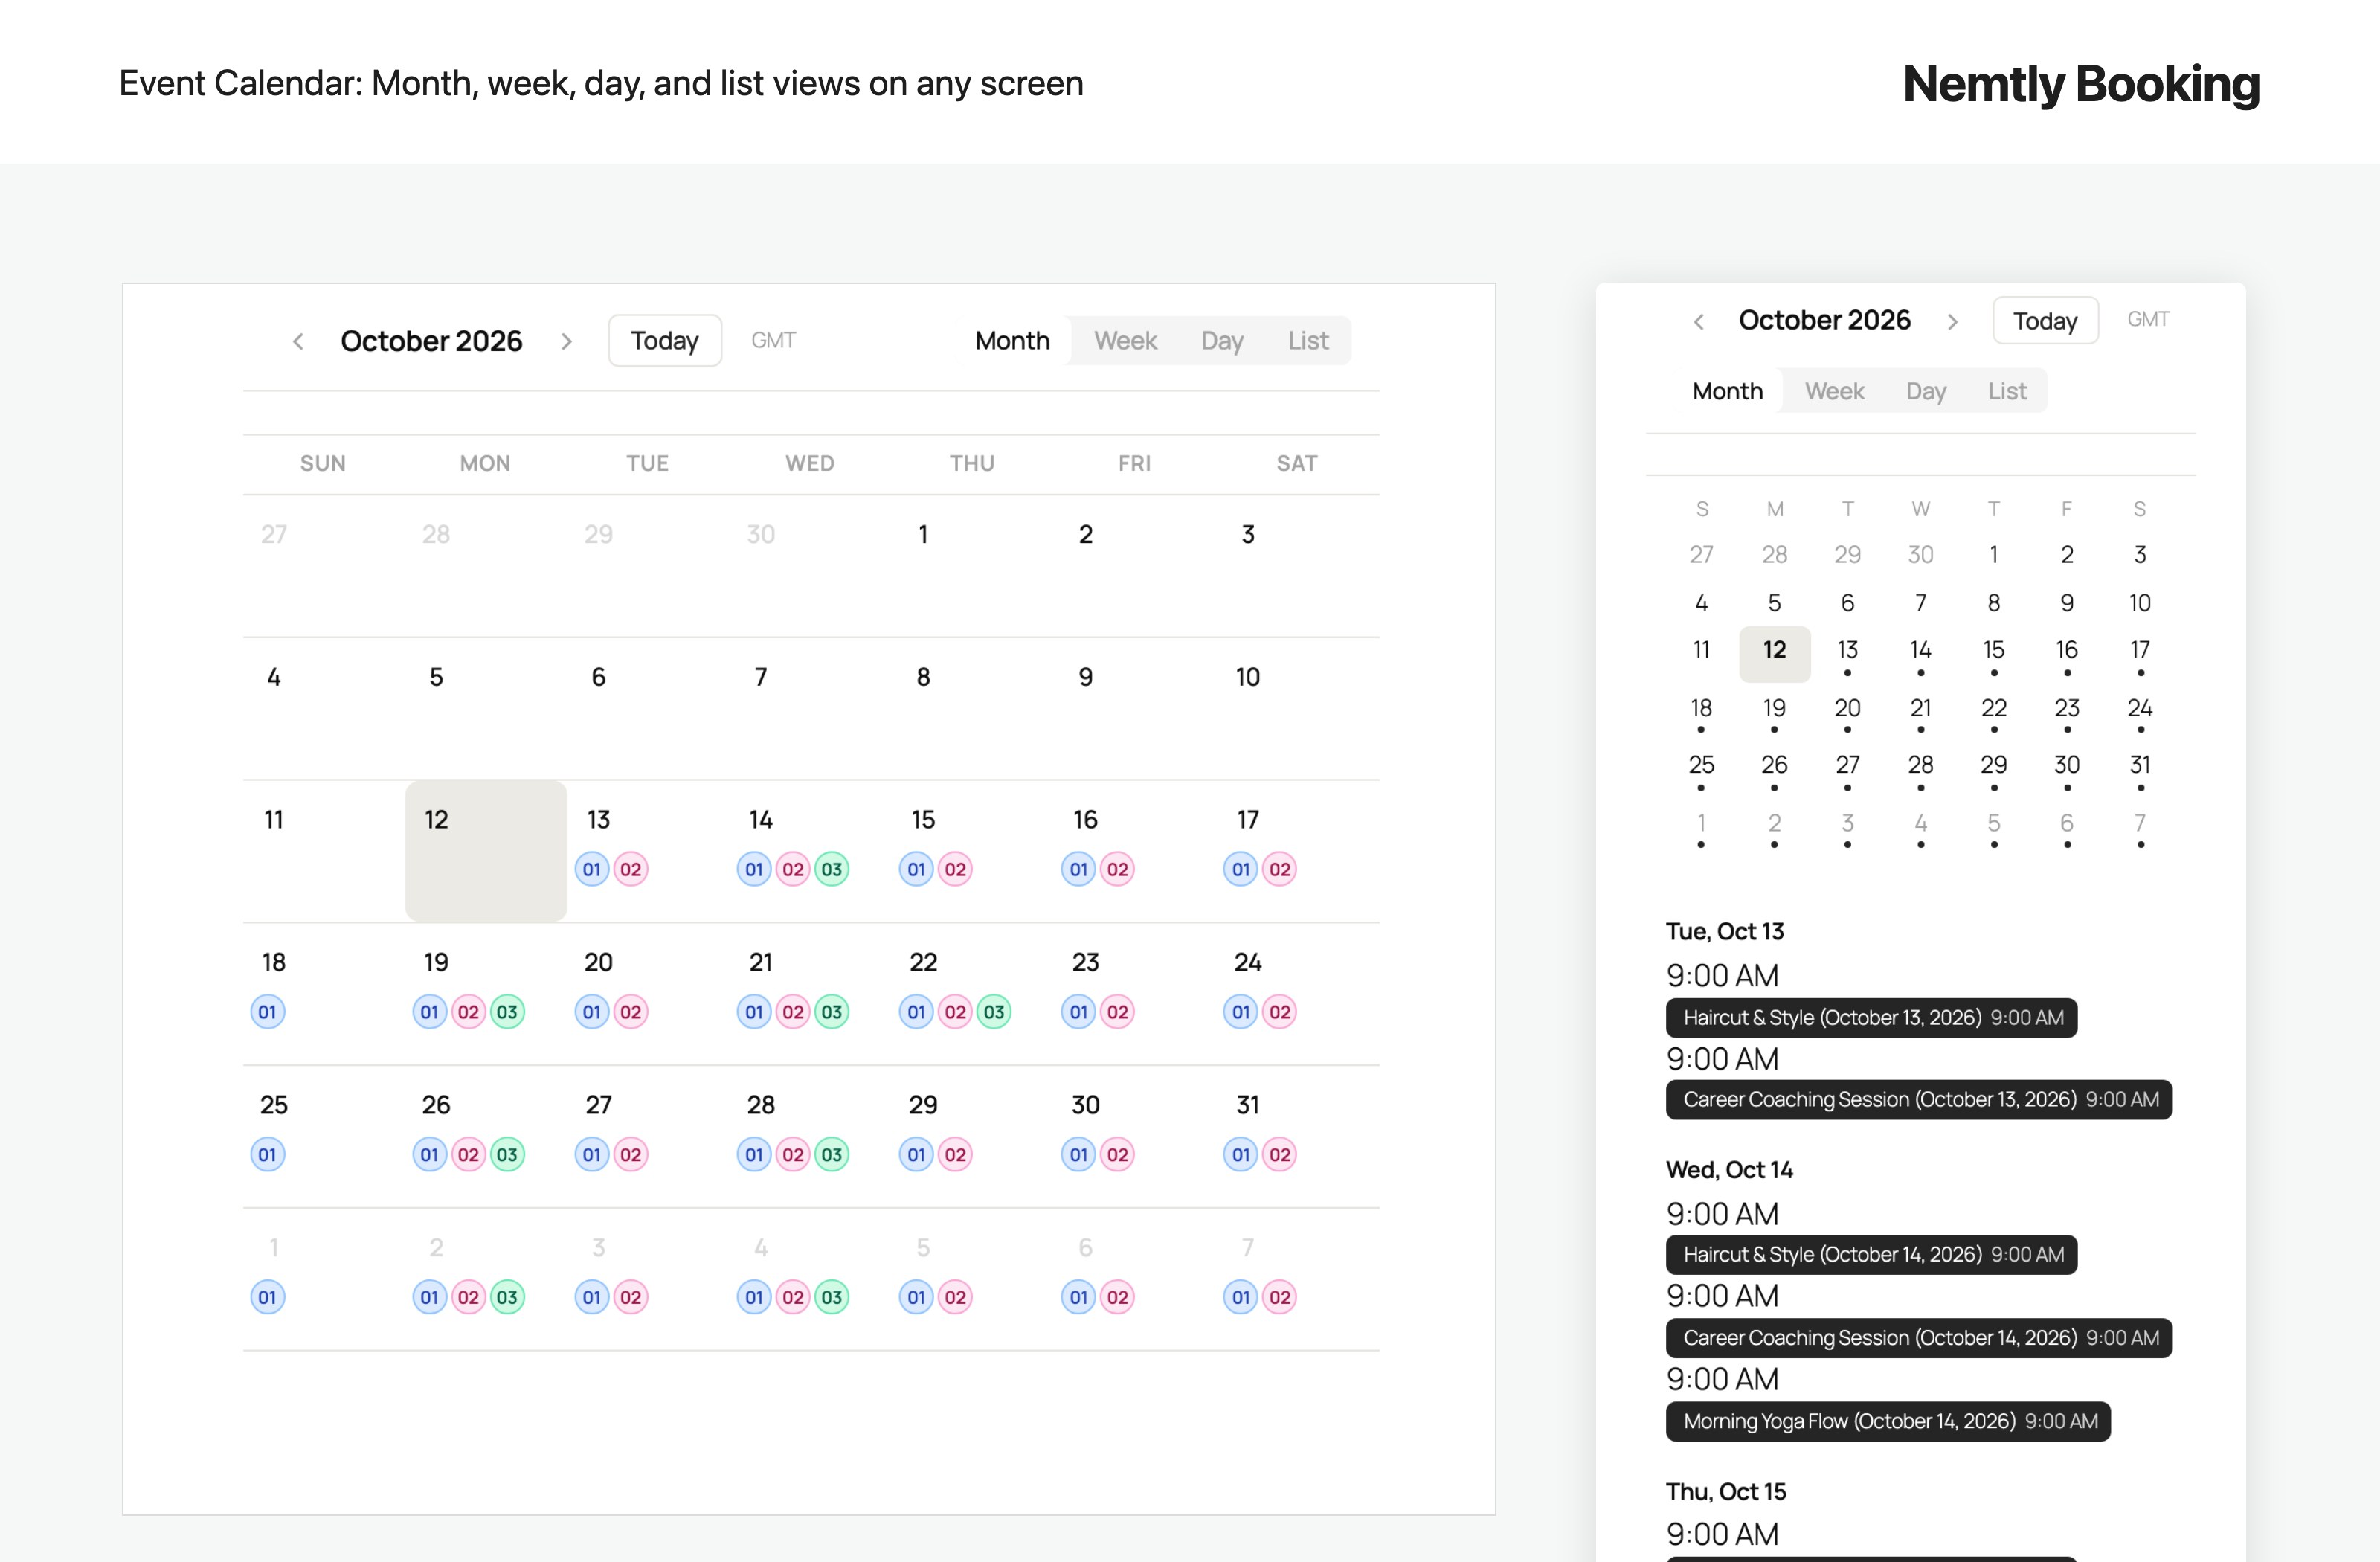Screen dimensions: 2380x1562
Task: Open event 03 badge on October 22
Action: 994,1012
